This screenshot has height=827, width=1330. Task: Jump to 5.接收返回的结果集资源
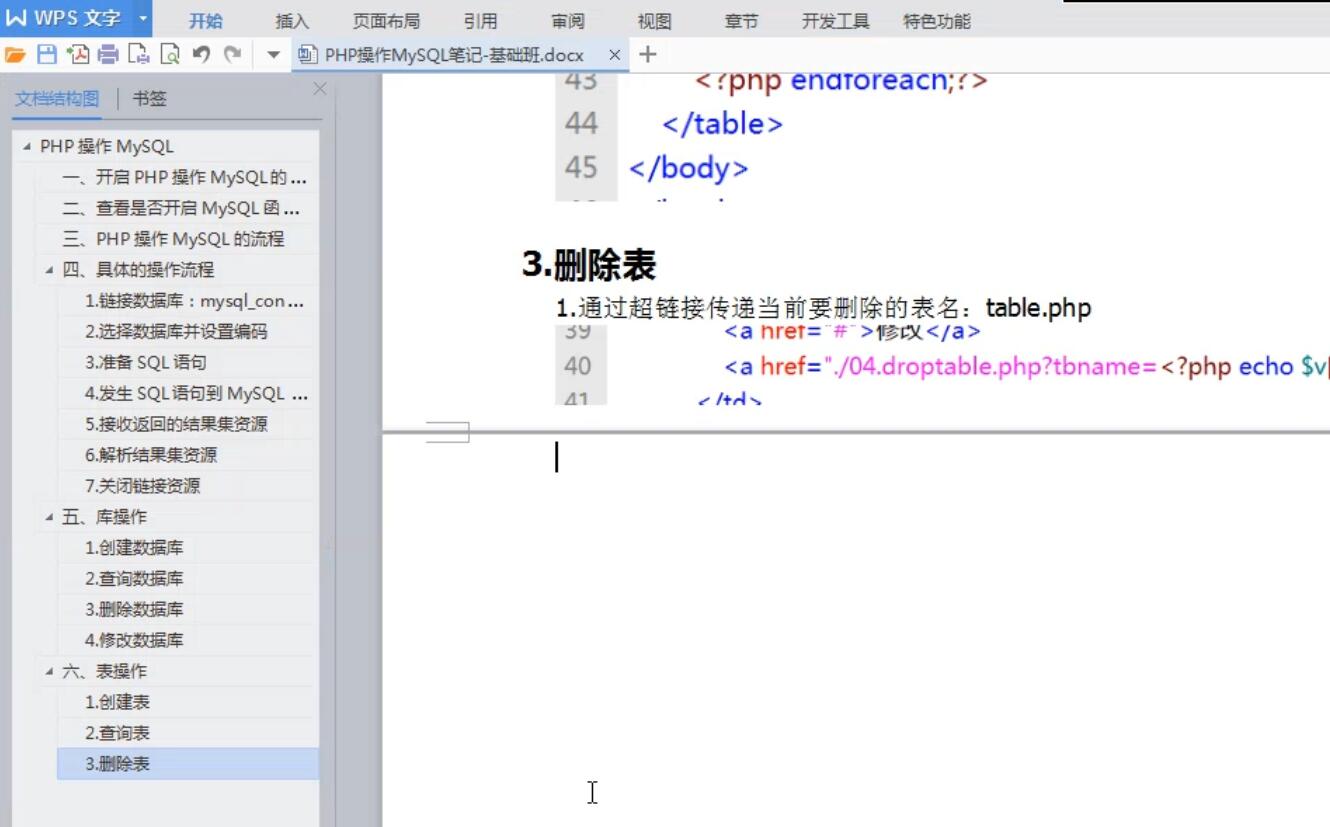[x=176, y=424]
